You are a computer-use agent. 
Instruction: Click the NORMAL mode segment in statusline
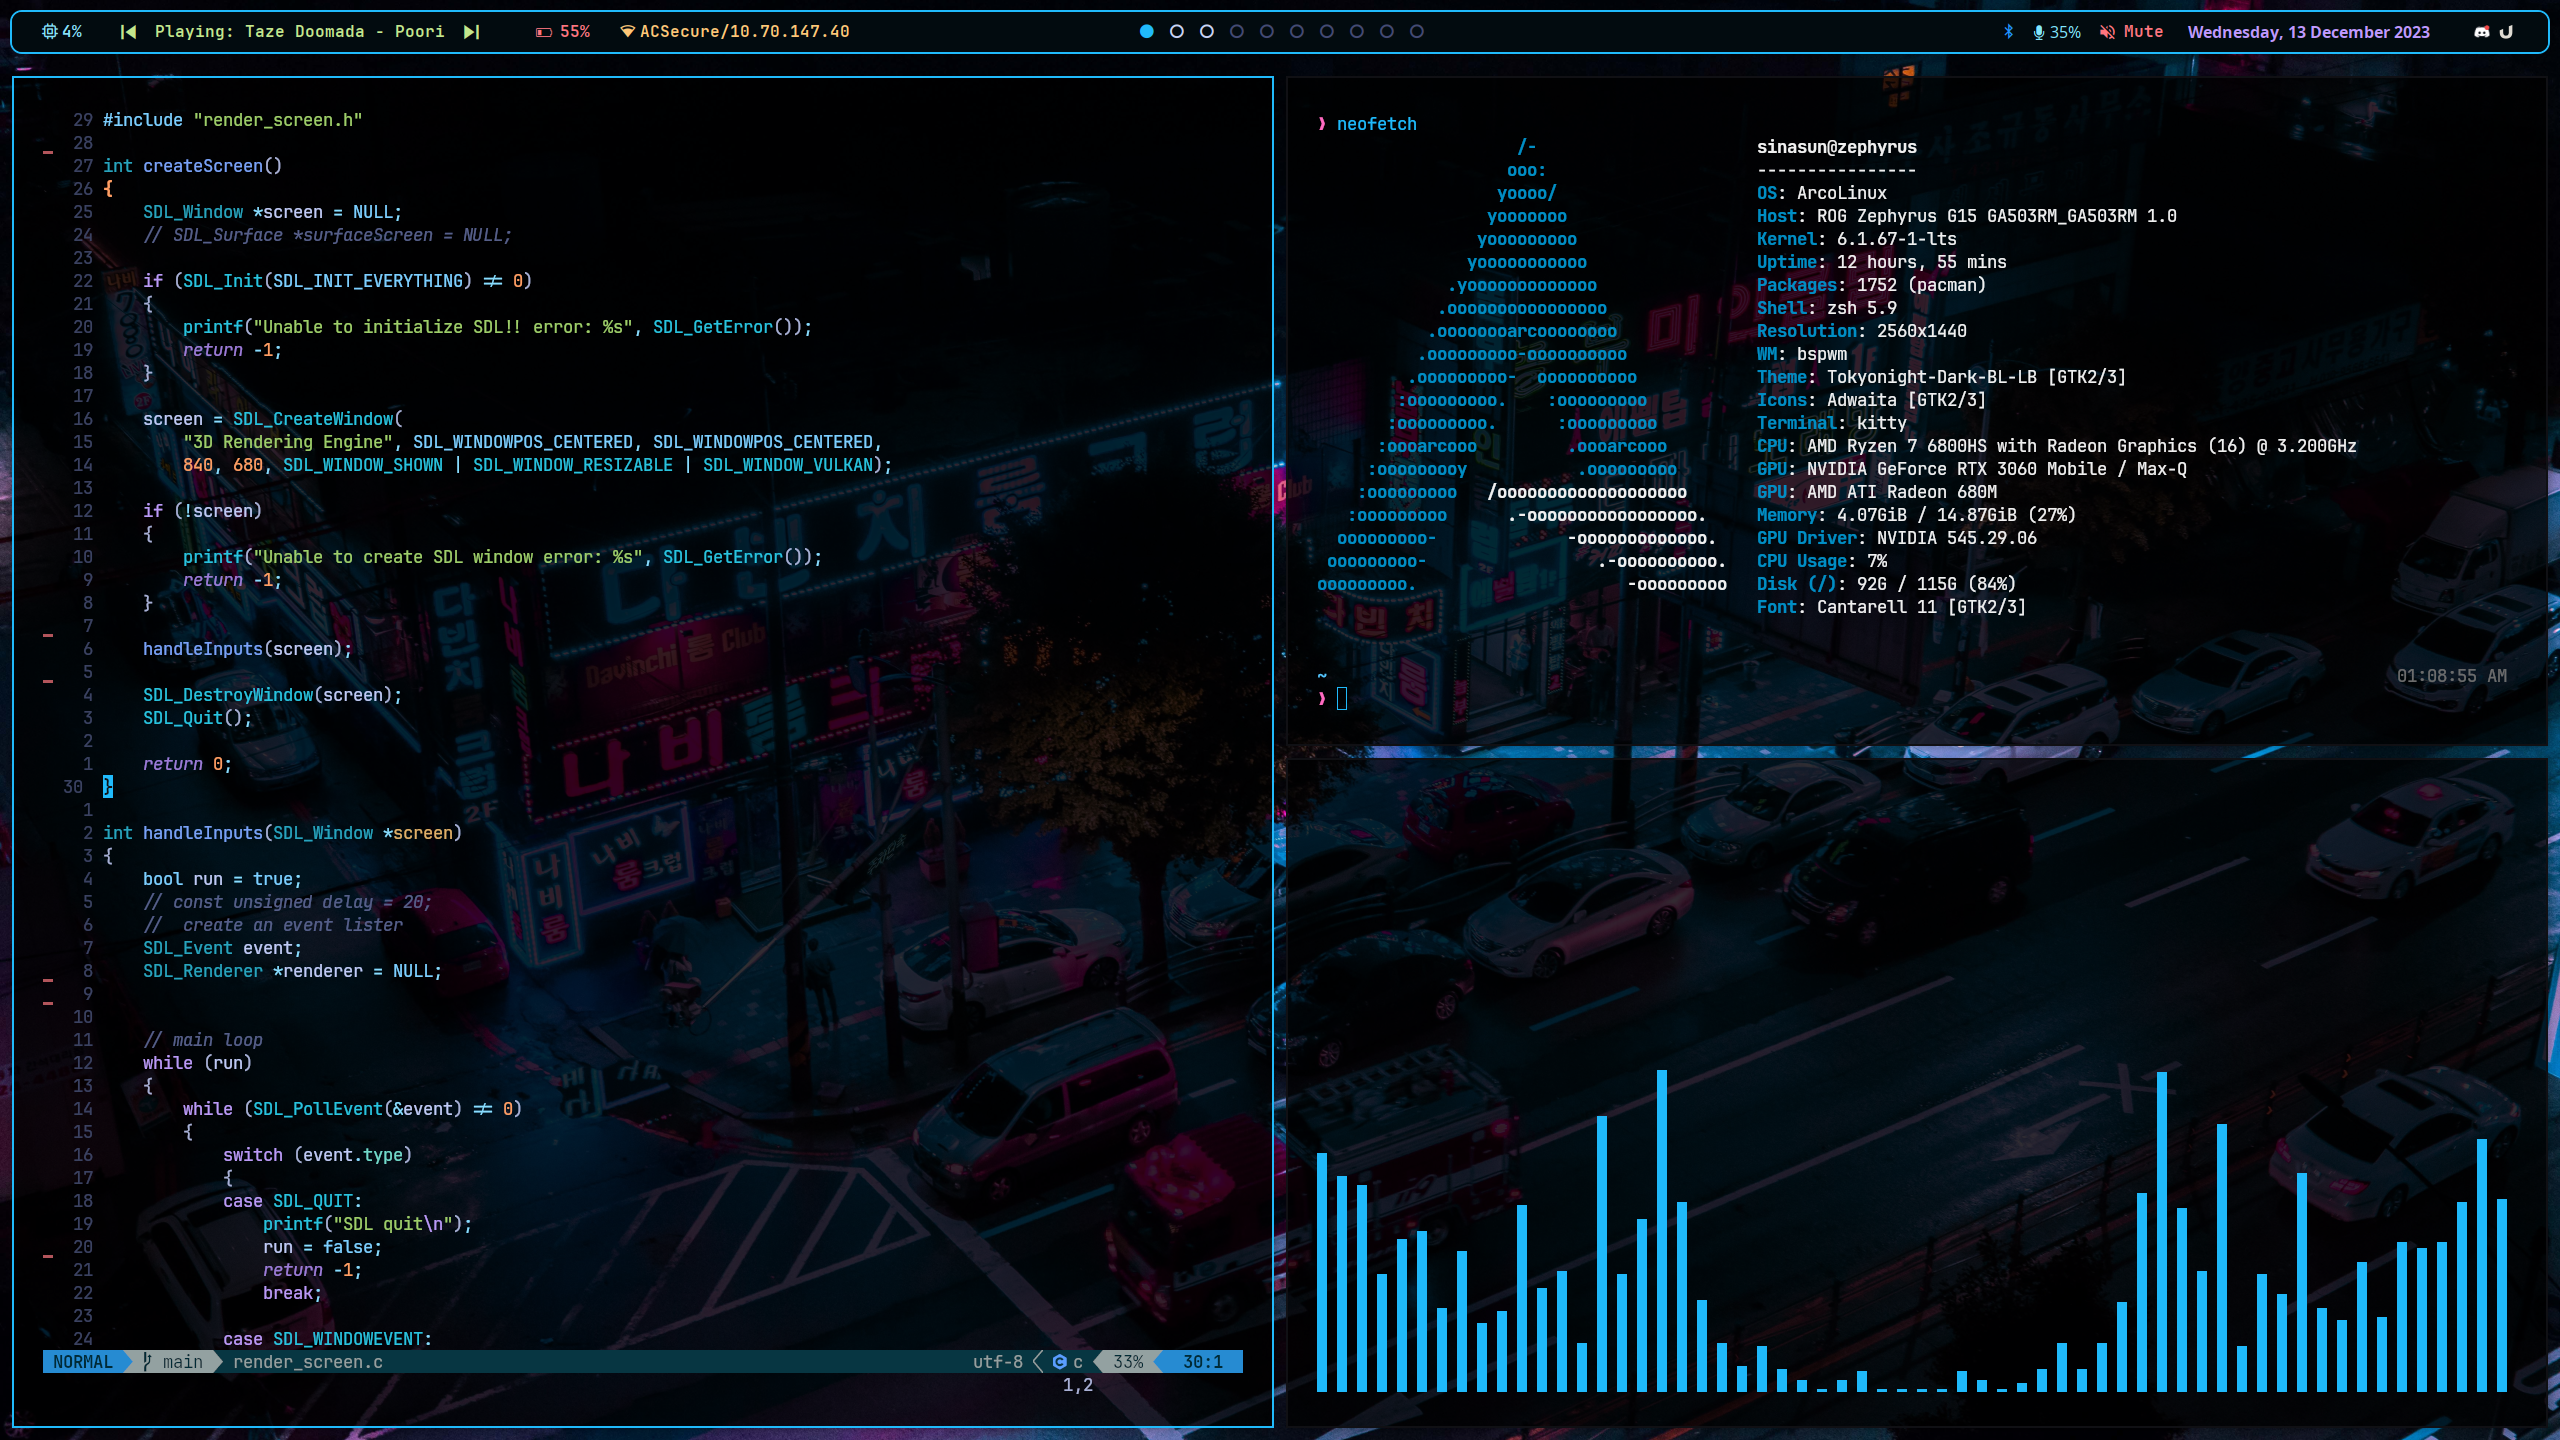pos(83,1362)
